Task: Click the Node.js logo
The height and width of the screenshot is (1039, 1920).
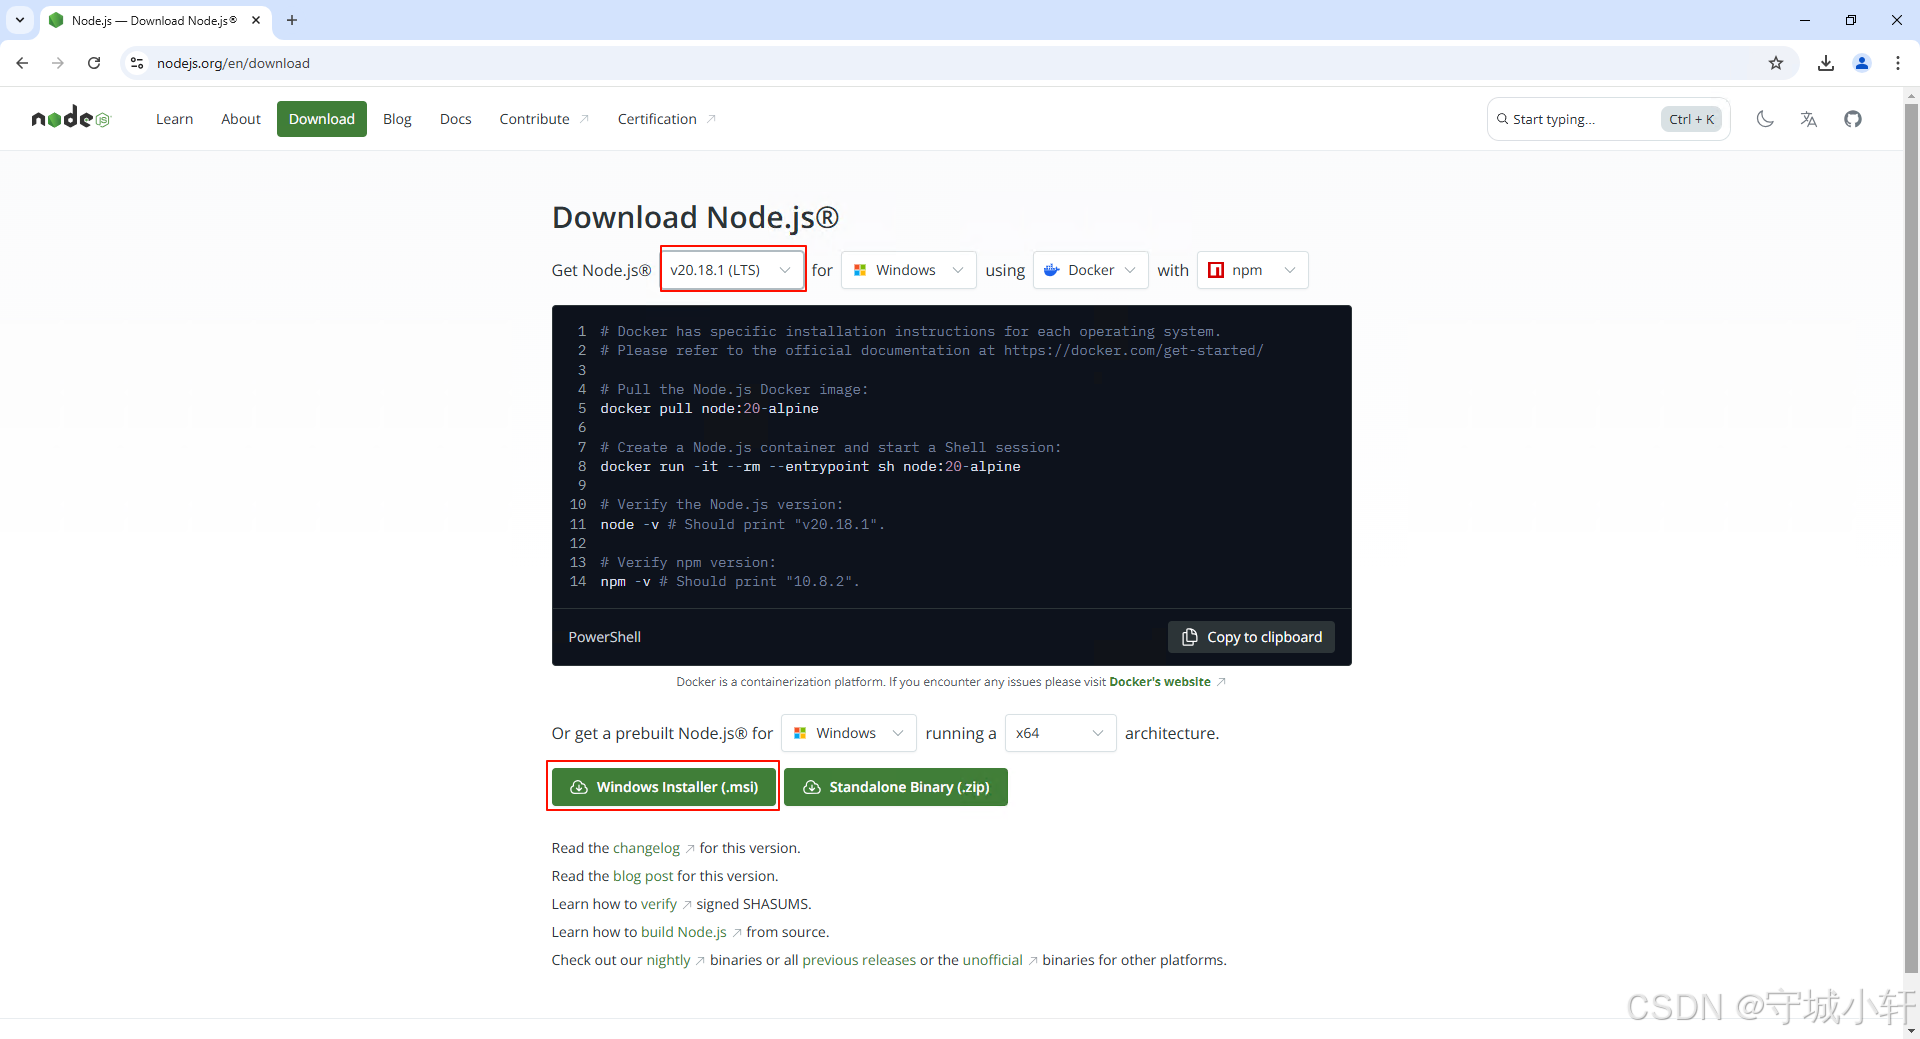Action: click(x=70, y=118)
